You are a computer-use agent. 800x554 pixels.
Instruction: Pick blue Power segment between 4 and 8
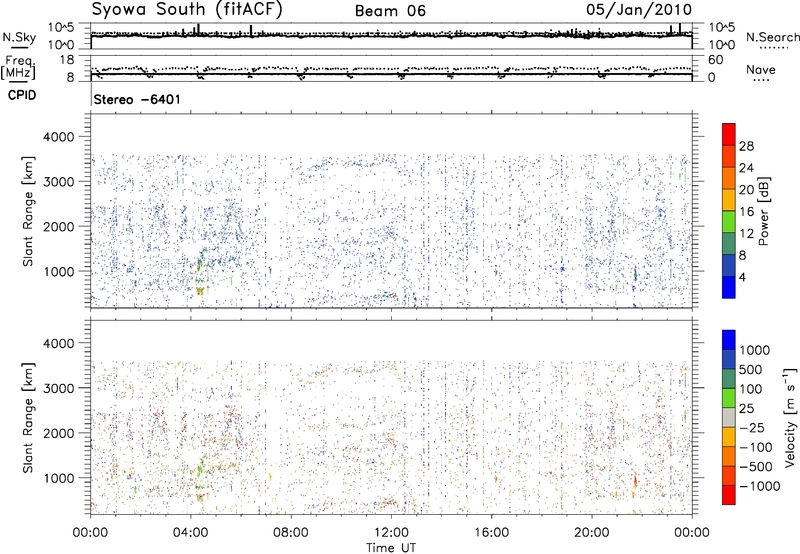coord(729,266)
